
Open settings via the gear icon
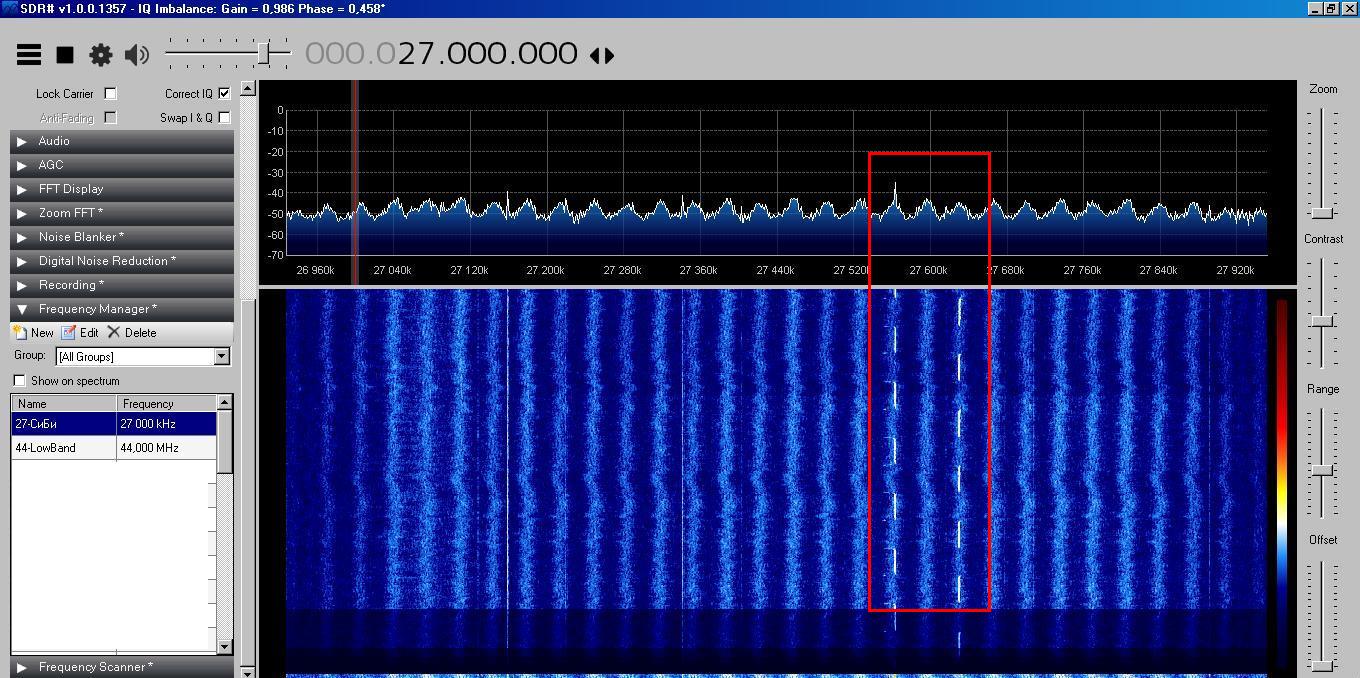pos(101,55)
